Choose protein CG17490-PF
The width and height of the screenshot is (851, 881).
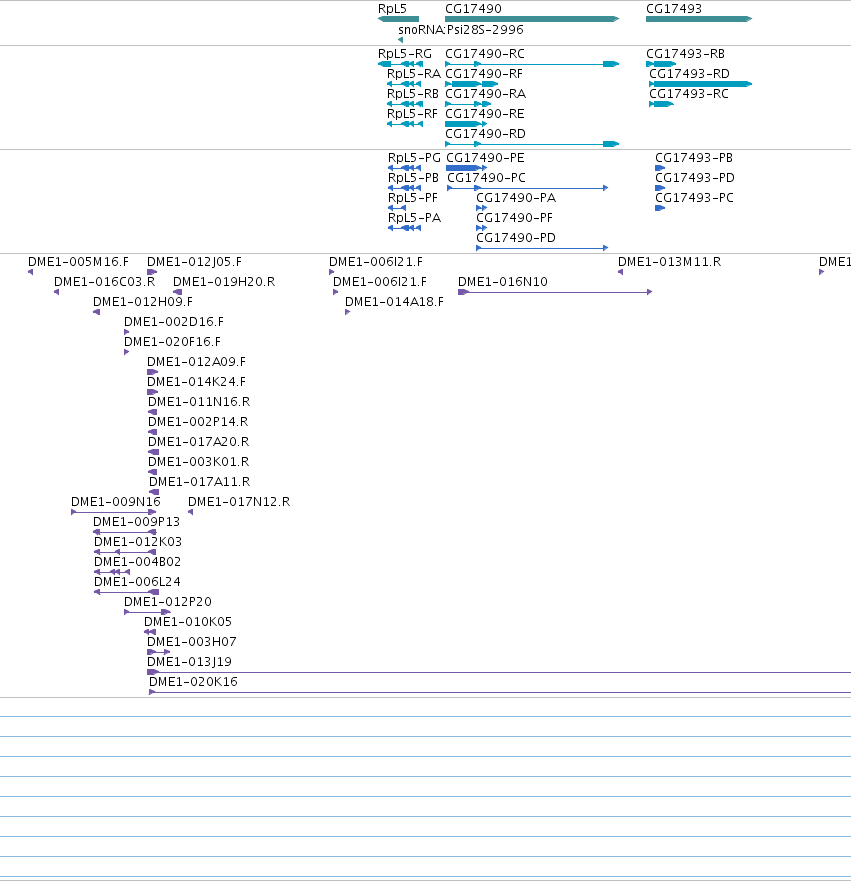point(515,218)
